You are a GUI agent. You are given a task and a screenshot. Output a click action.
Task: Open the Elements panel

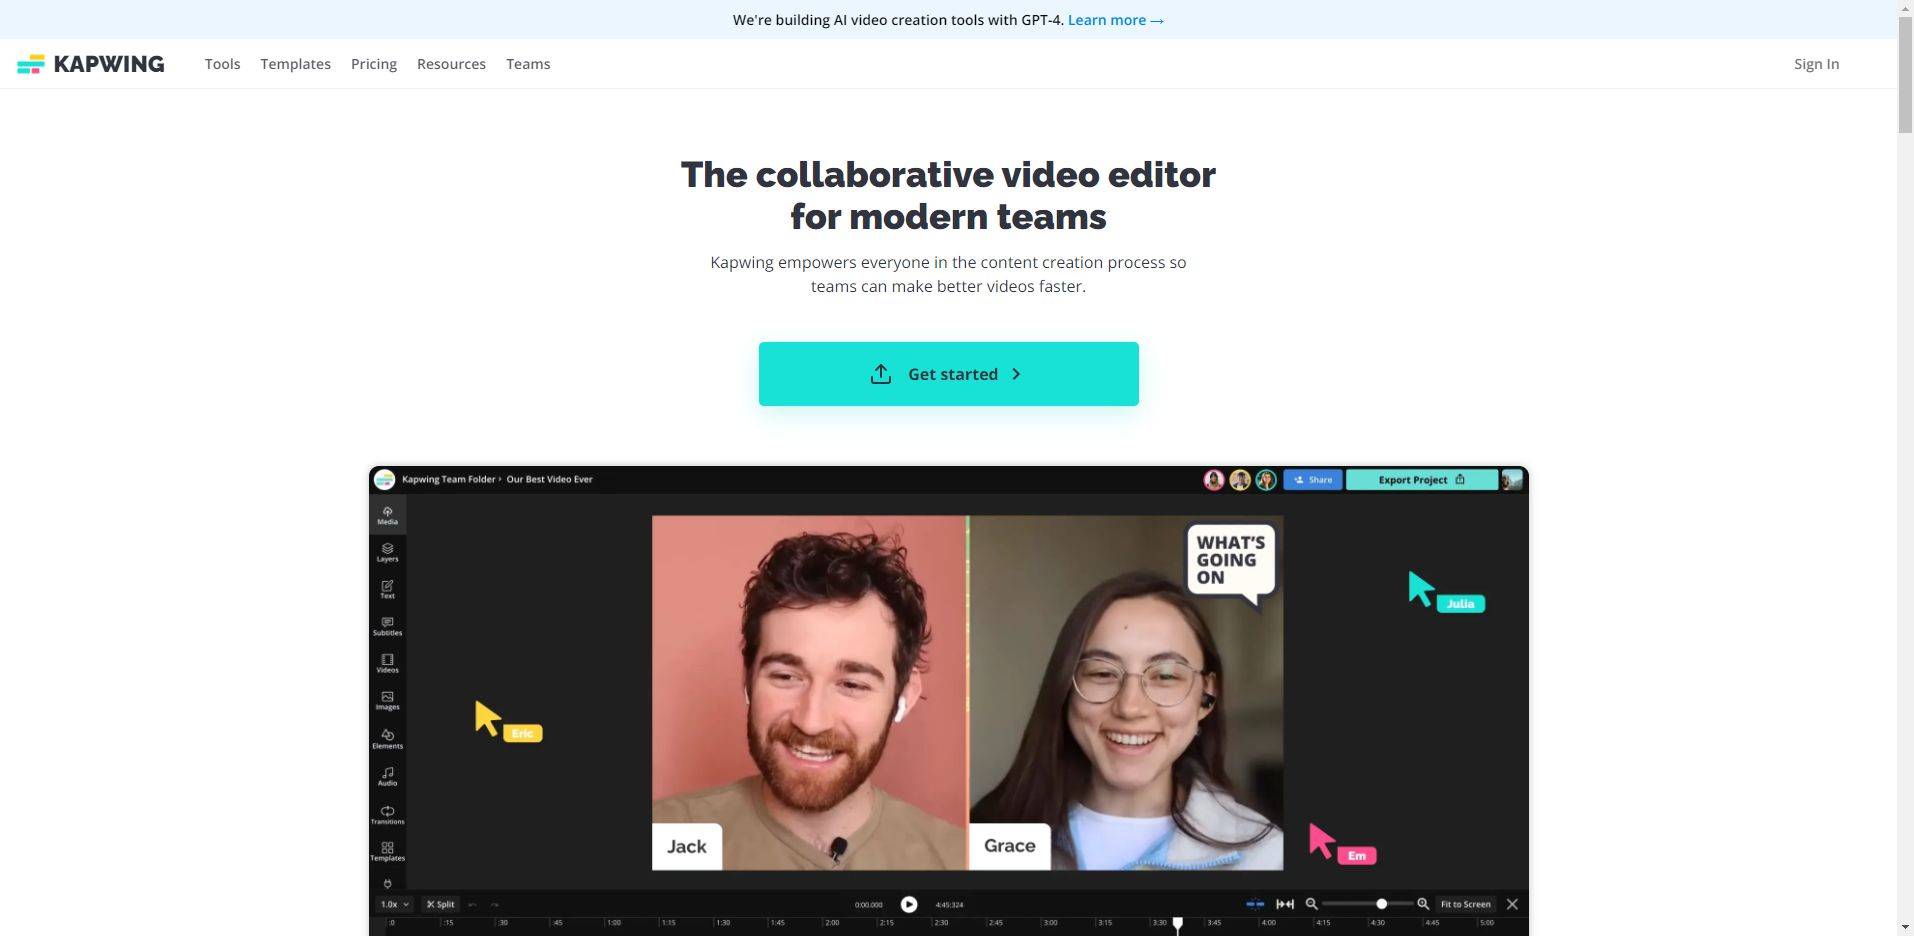387,739
